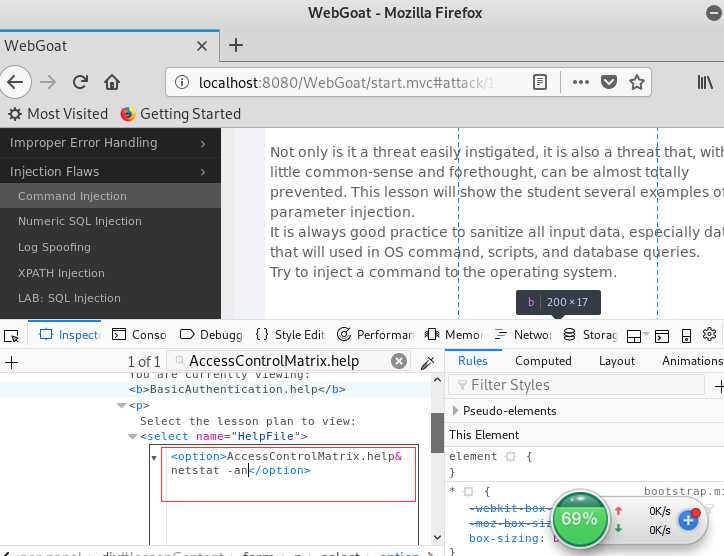The image size is (724, 556).
Task: Click devtools icon left of settings gear
Action: click(x=686, y=336)
